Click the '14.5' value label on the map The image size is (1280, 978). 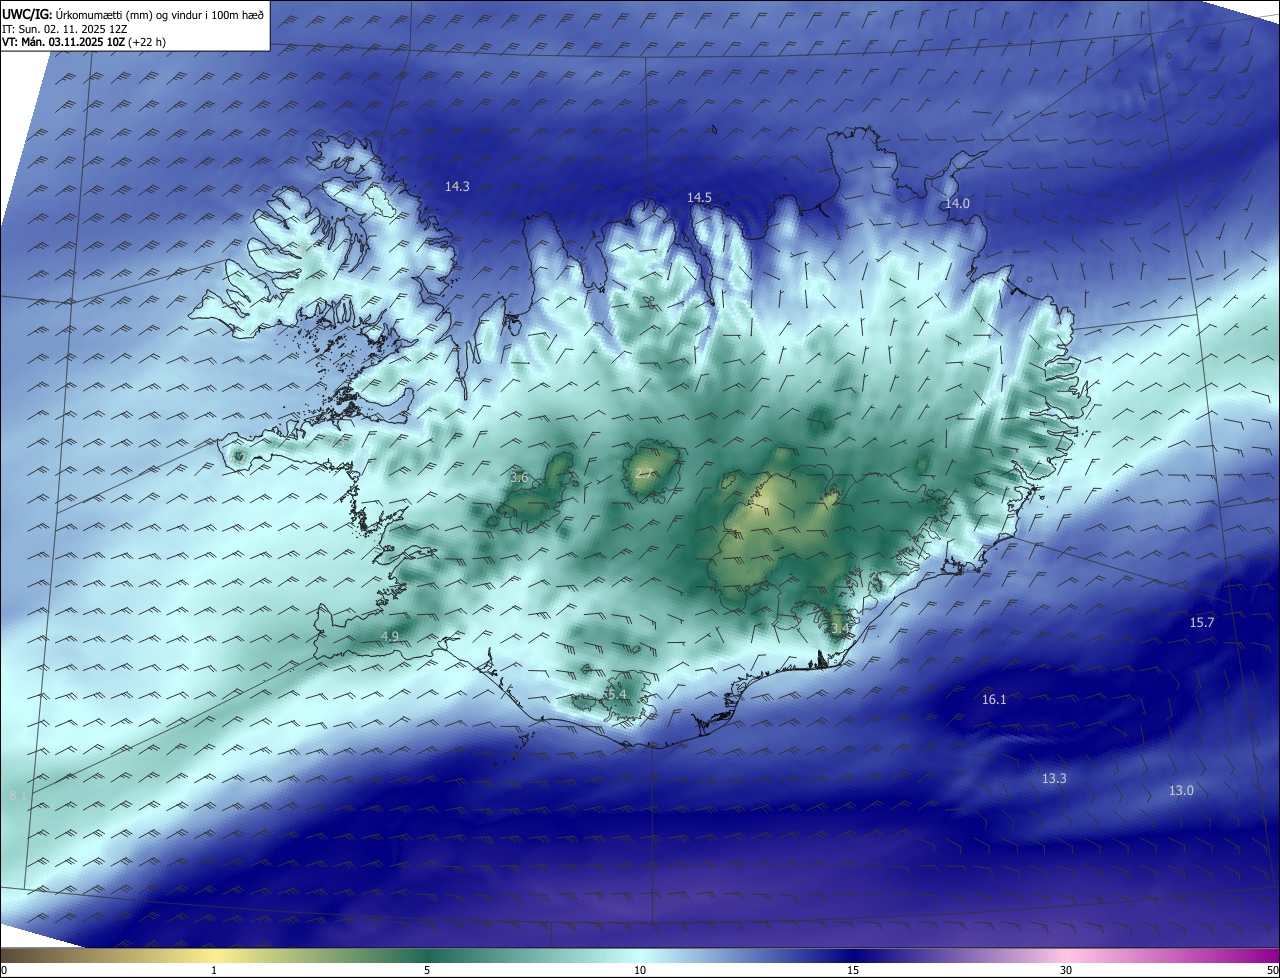(699, 197)
